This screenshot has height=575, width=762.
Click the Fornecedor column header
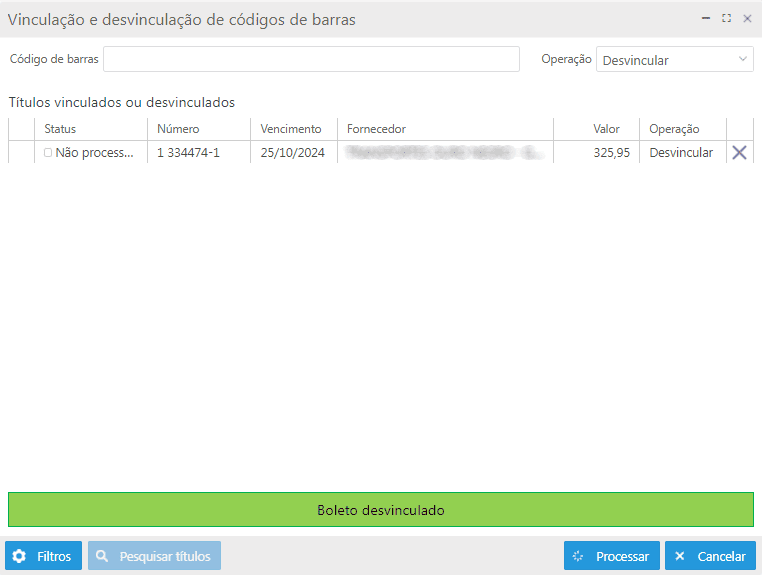coord(376,129)
